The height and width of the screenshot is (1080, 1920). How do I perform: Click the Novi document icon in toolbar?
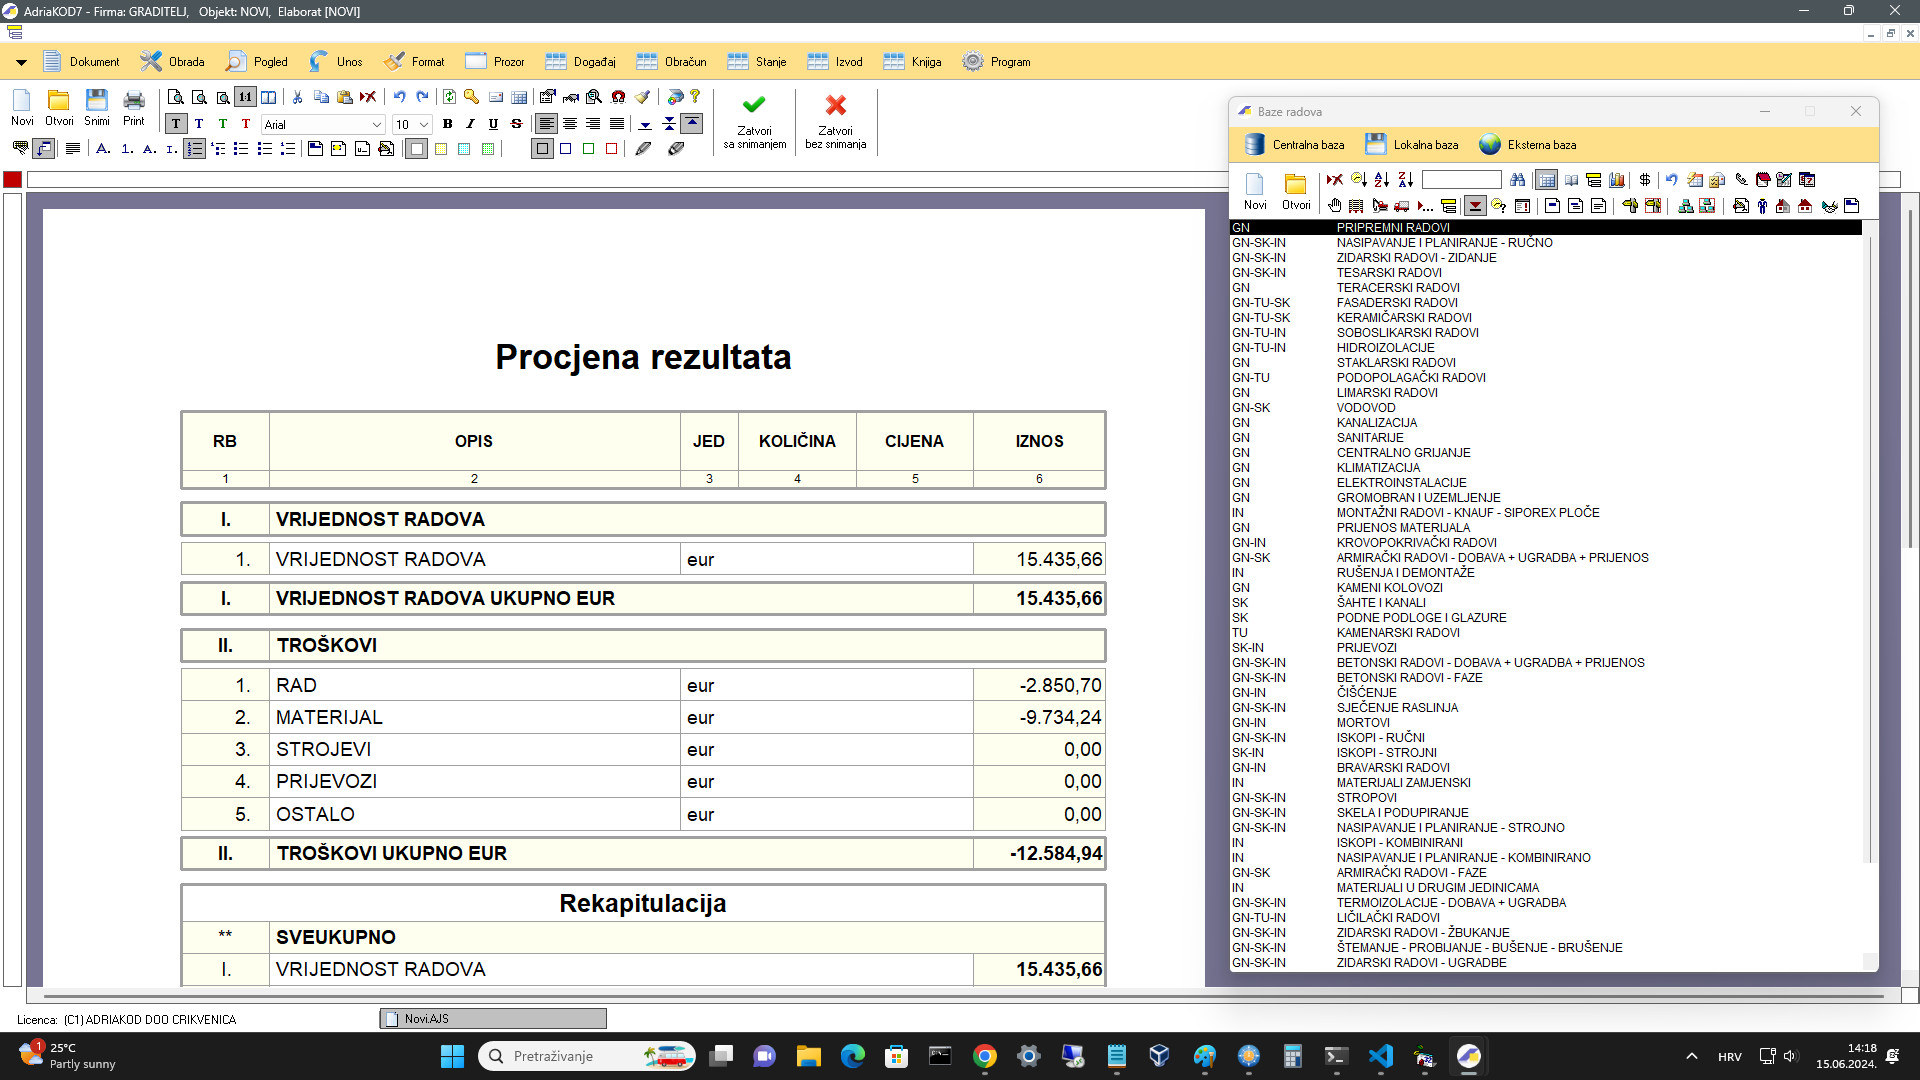coord(22,104)
